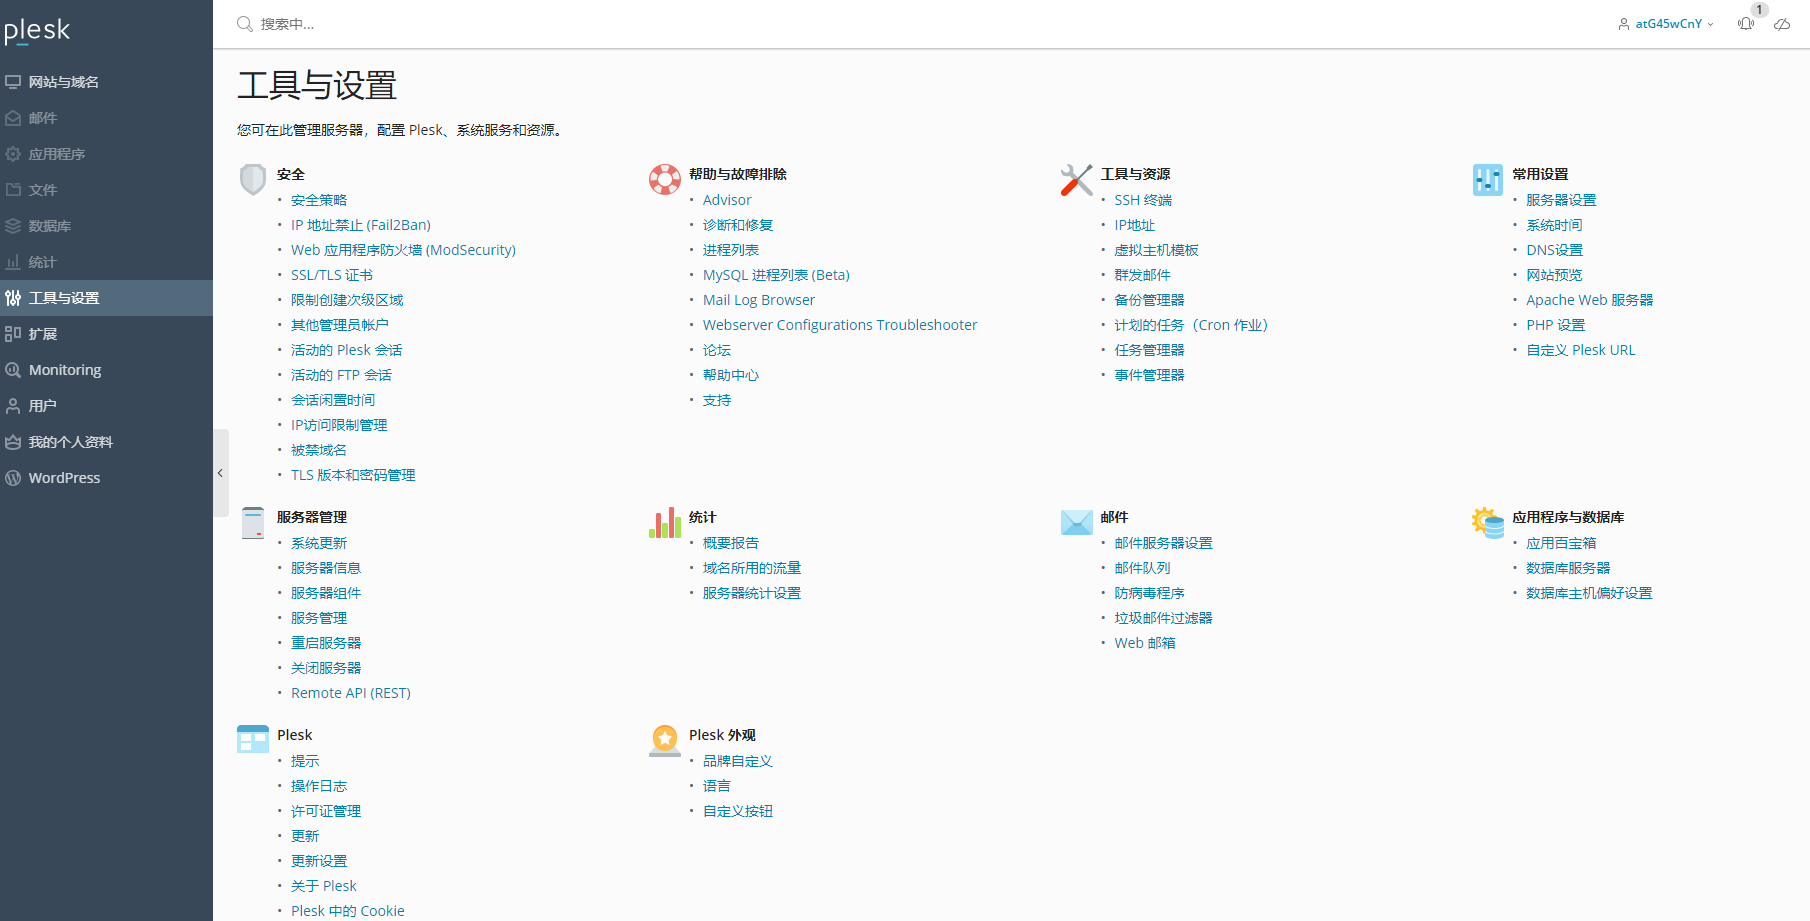
Task: Click the 网站与域名 monitor icon in sidebar
Action: point(13,82)
